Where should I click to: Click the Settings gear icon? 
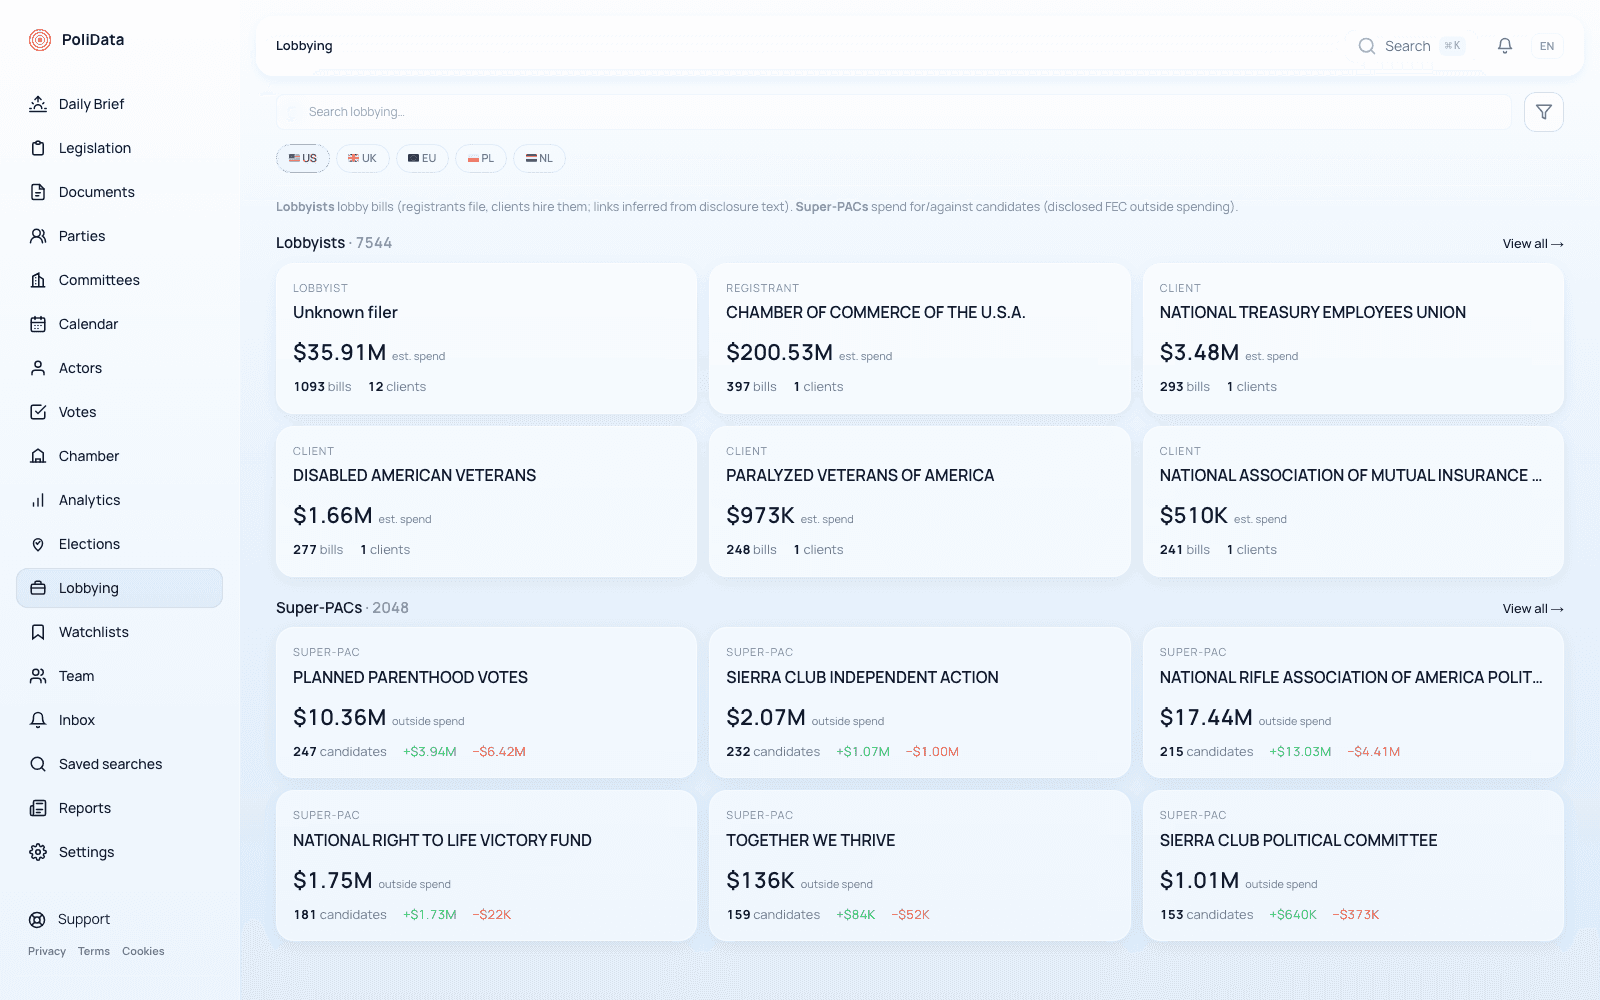coord(38,852)
